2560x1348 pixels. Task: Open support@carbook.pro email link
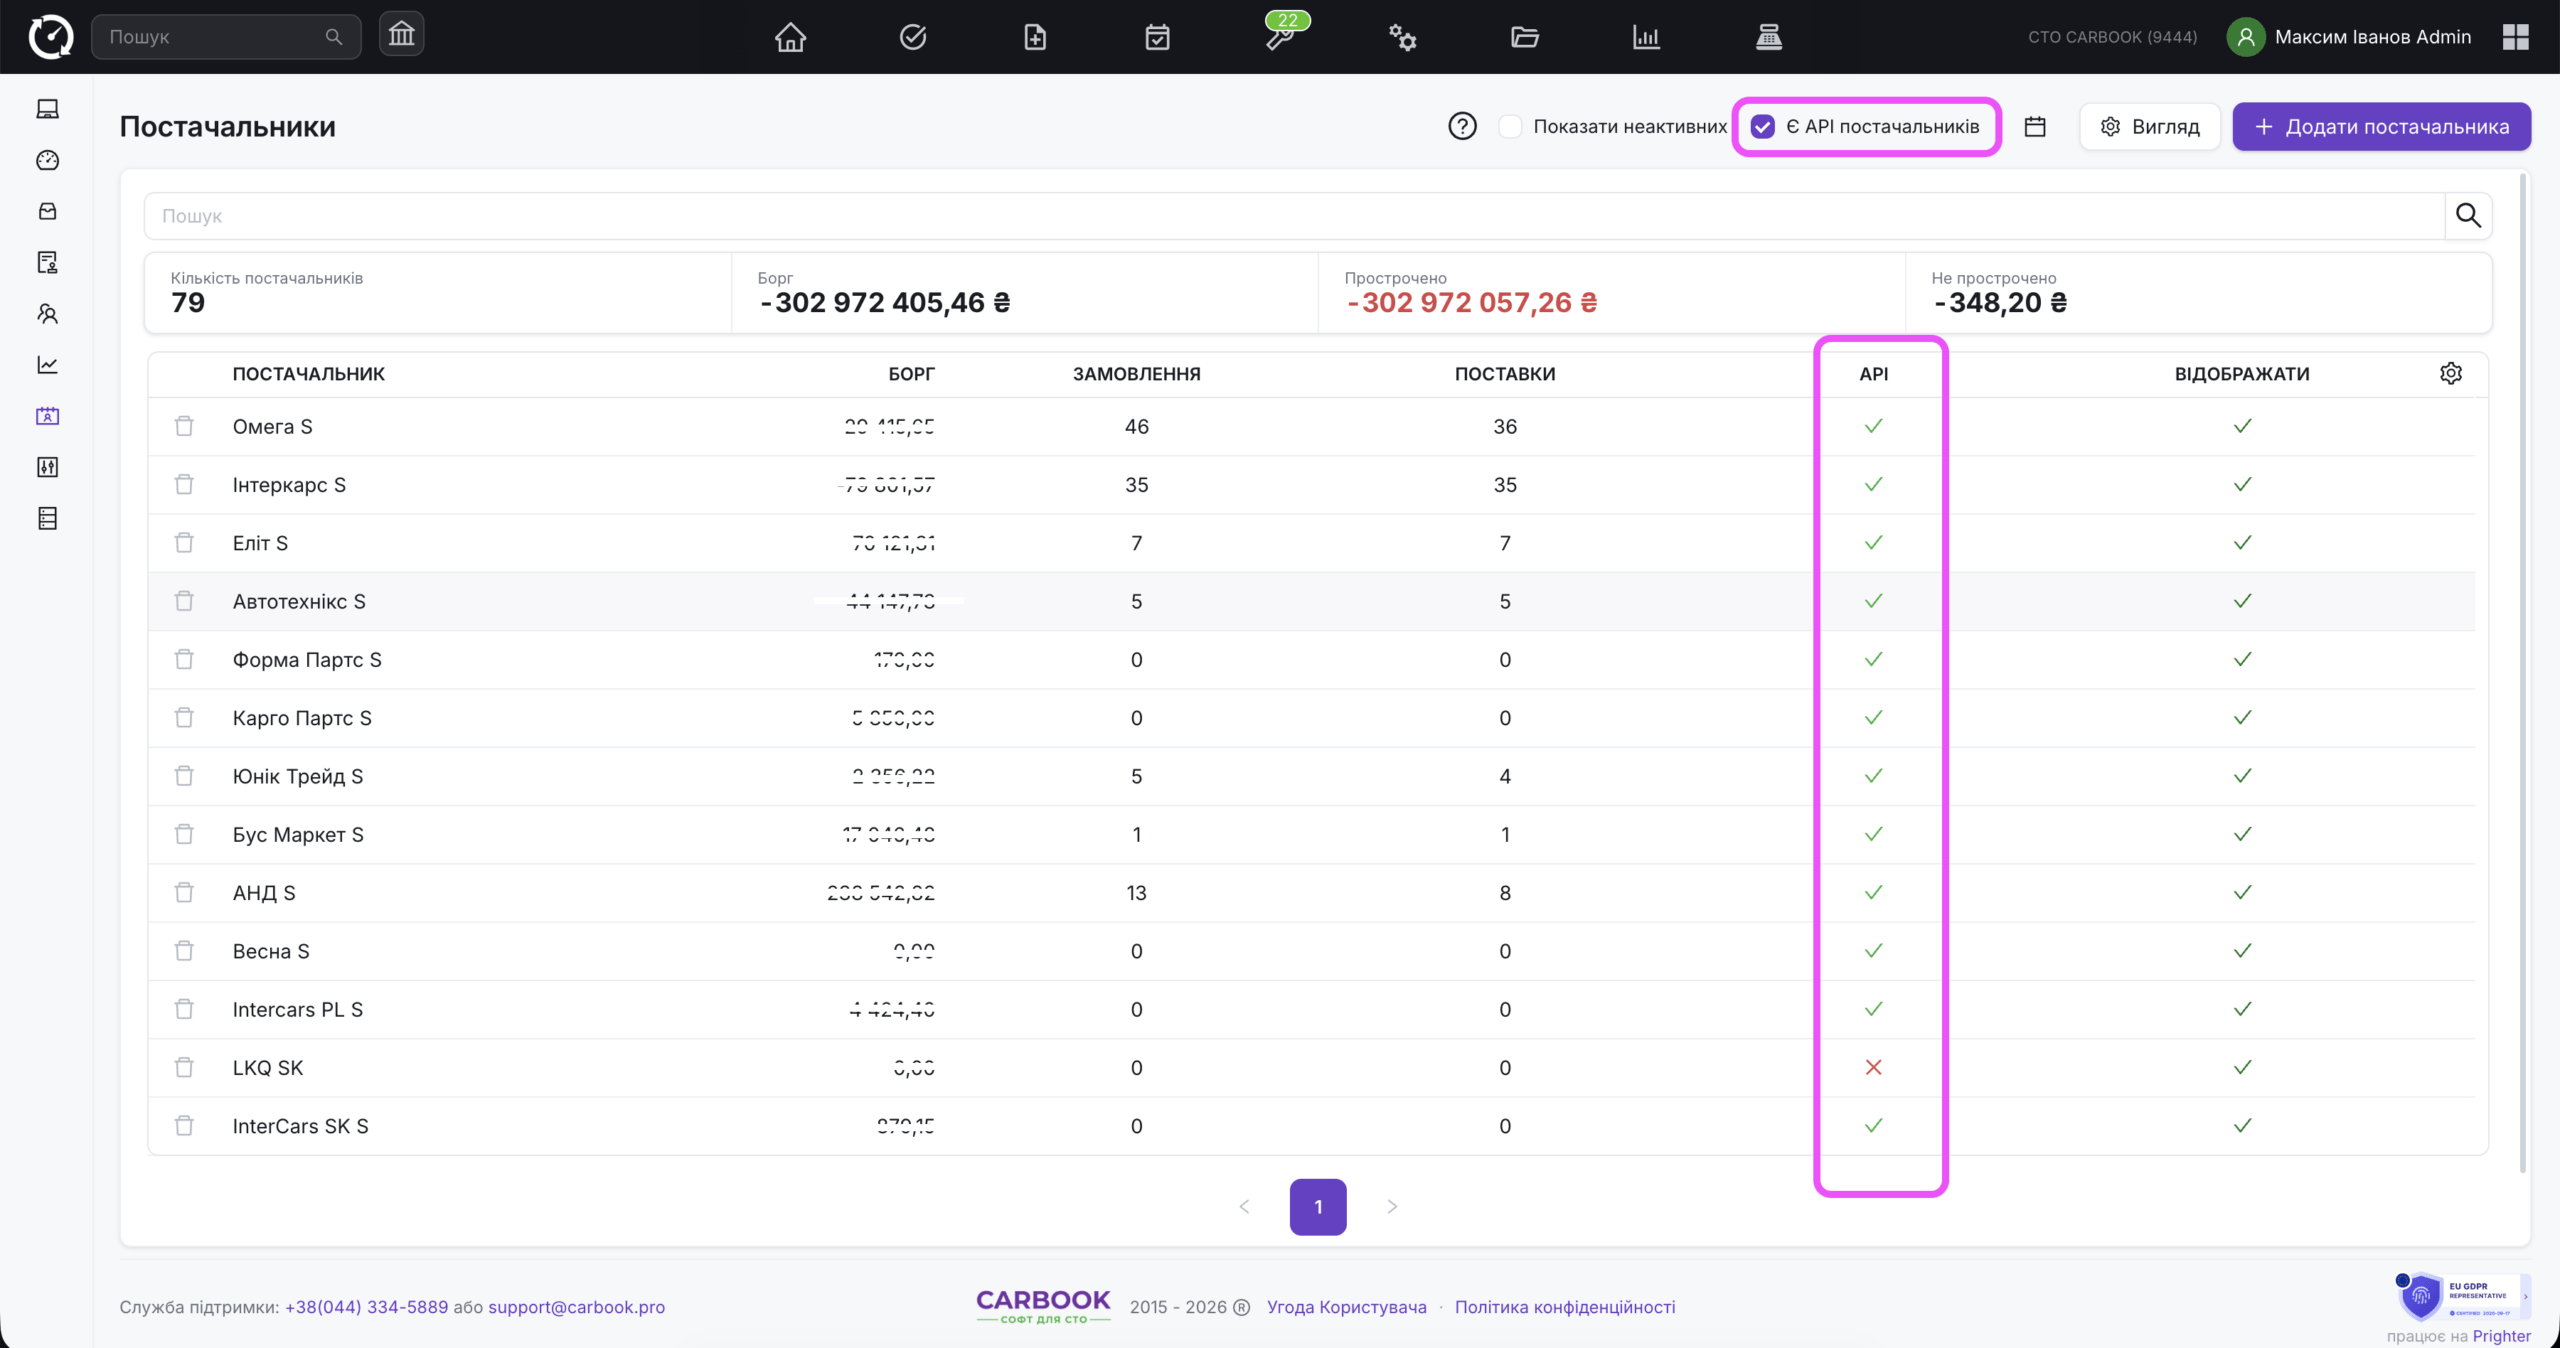click(x=577, y=1307)
